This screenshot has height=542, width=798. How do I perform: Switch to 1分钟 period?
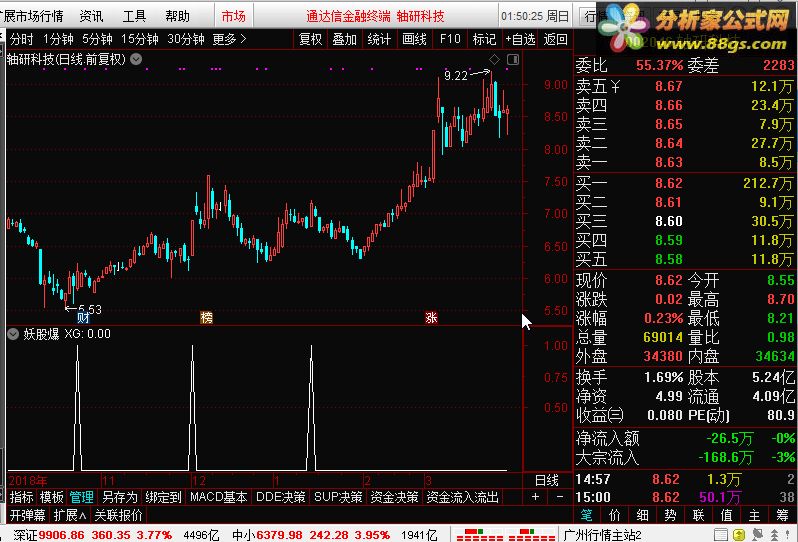(x=58, y=39)
